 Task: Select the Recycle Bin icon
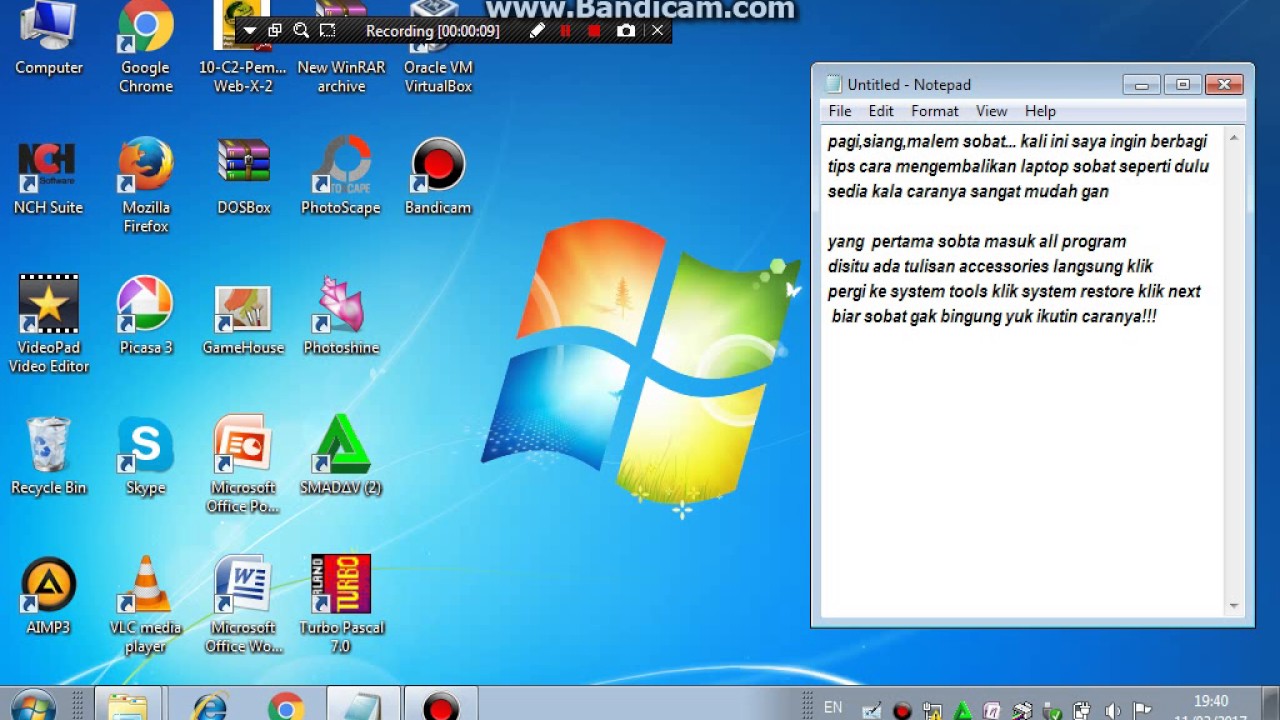point(49,457)
